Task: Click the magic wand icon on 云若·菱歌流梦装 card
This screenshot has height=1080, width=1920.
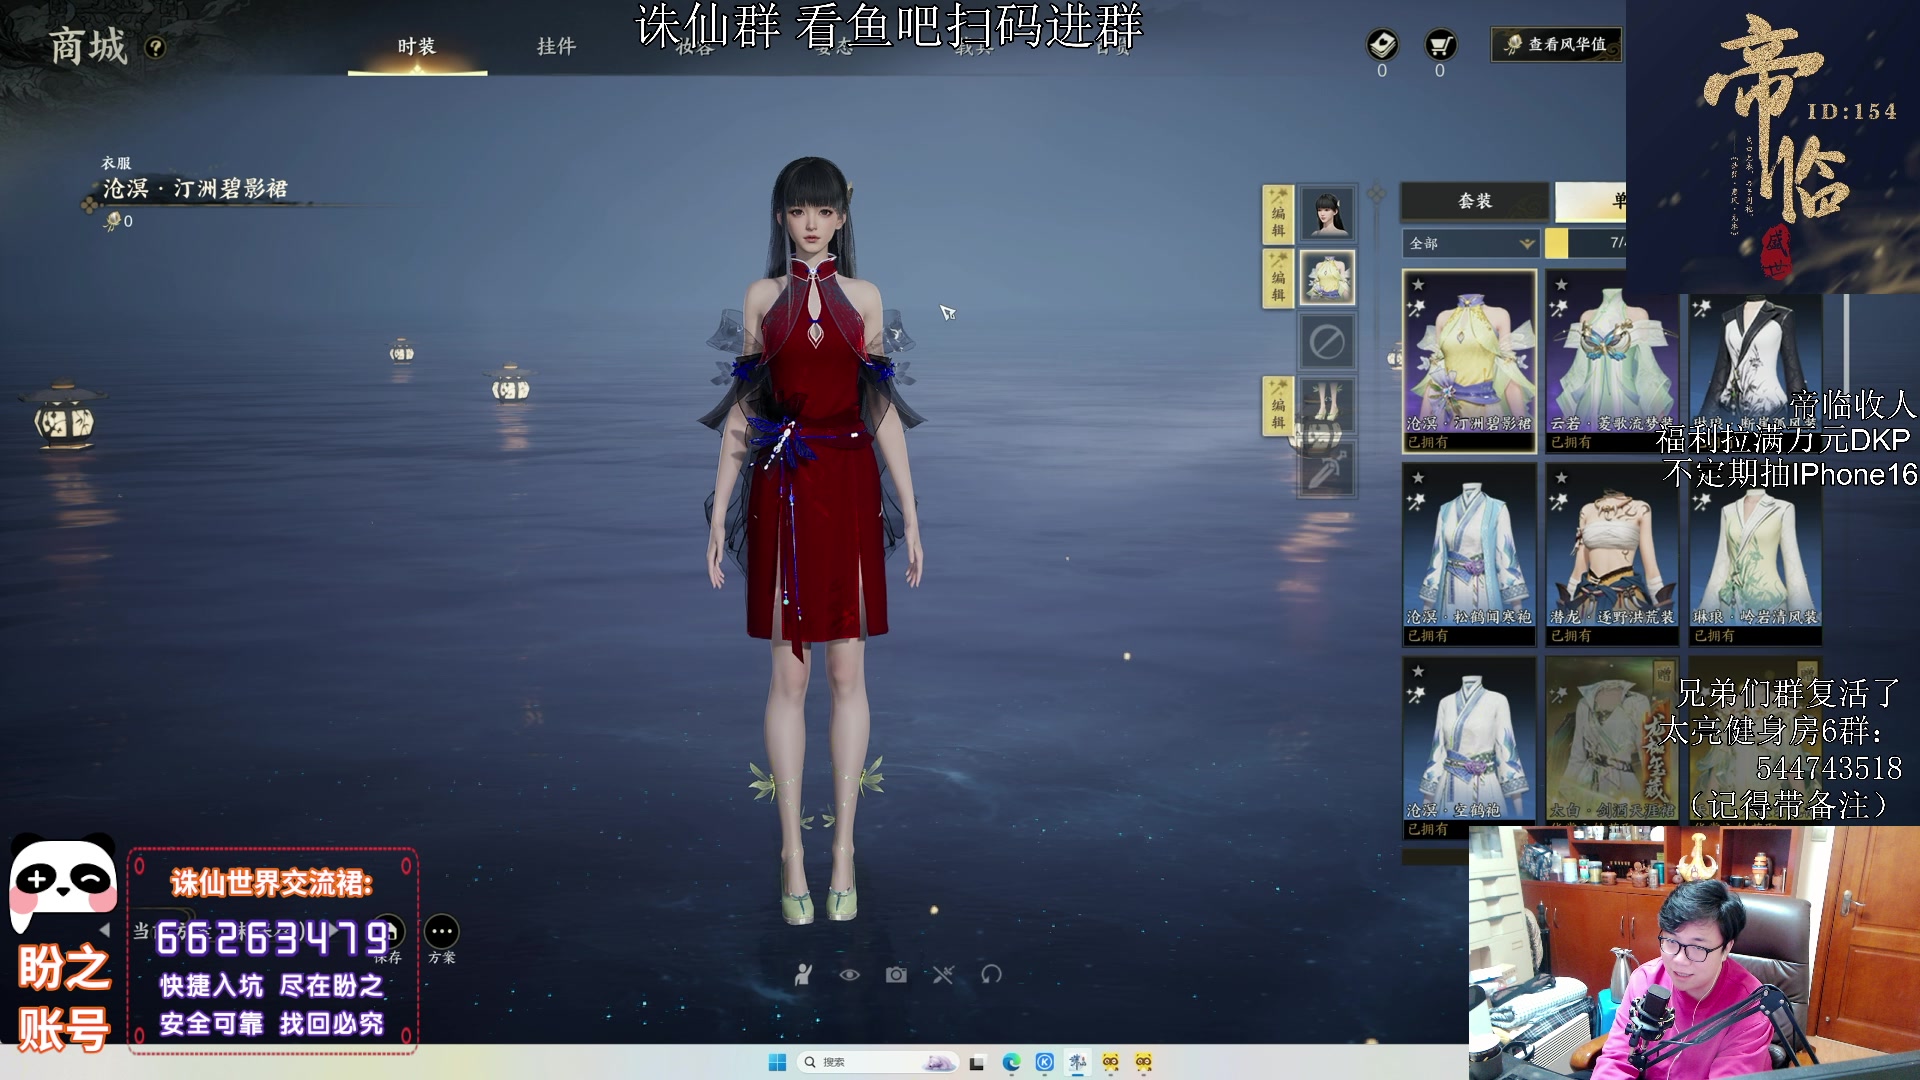Action: [x=1559, y=308]
